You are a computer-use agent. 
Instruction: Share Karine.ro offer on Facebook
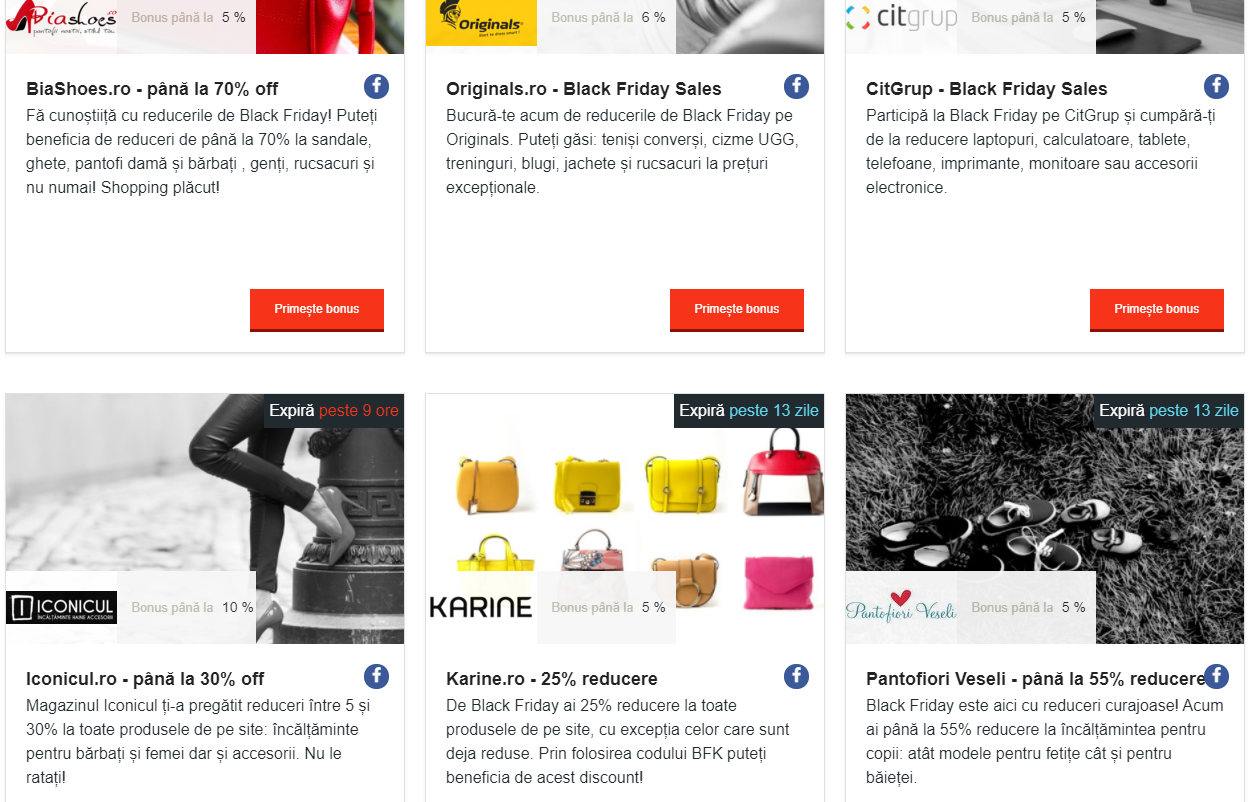click(x=796, y=676)
